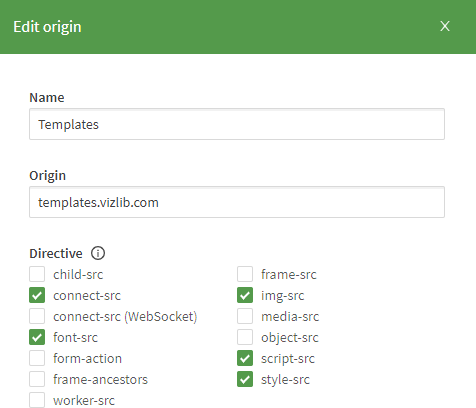The height and width of the screenshot is (408, 476).
Task: Uncheck the connect-src directive
Action: pyautogui.click(x=37, y=295)
